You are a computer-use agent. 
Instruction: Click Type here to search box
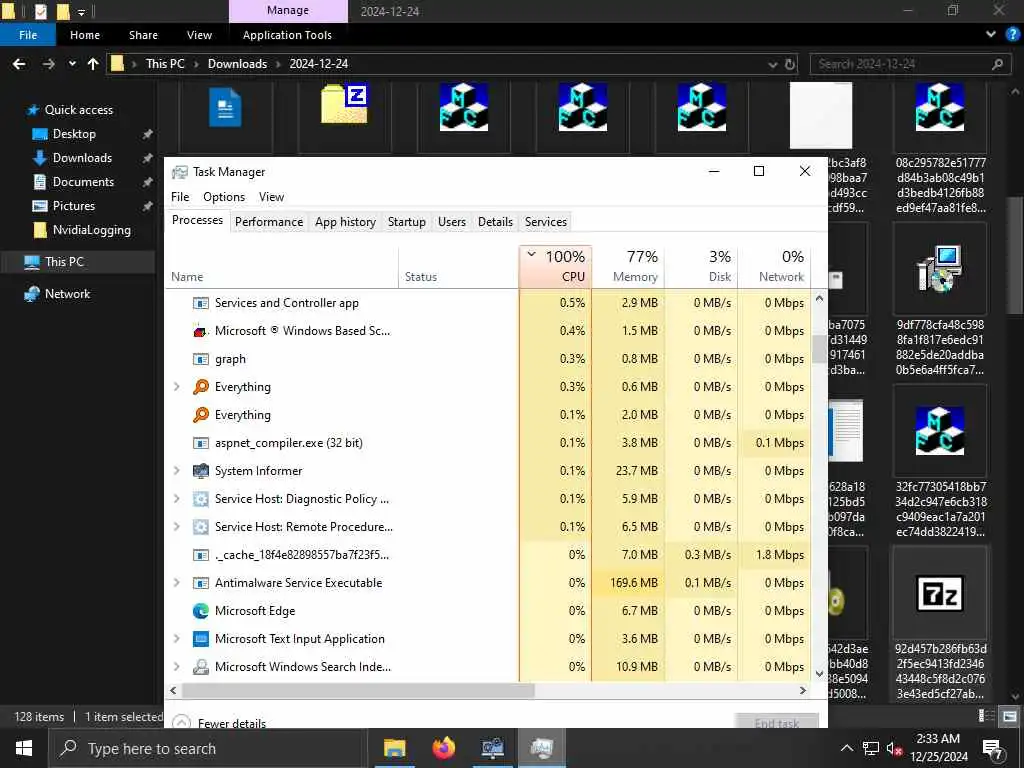[x=207, y=748]
